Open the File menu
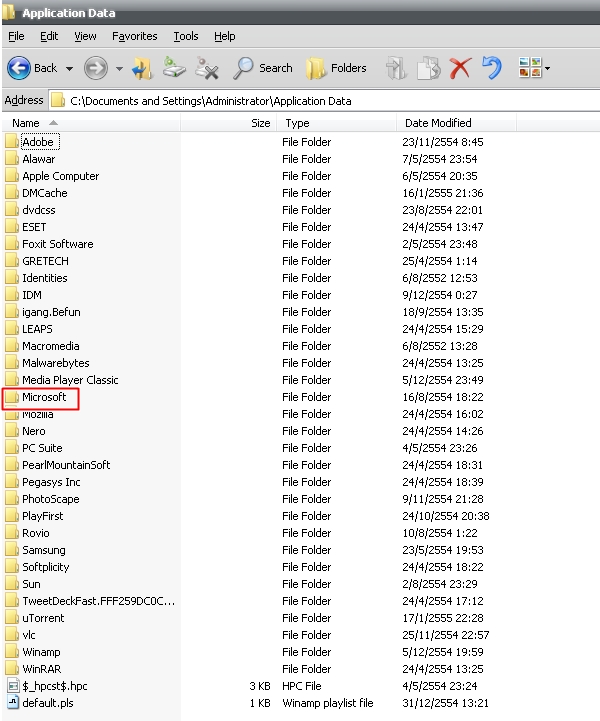The image size is (600, 721). click(x=16, y=36)
